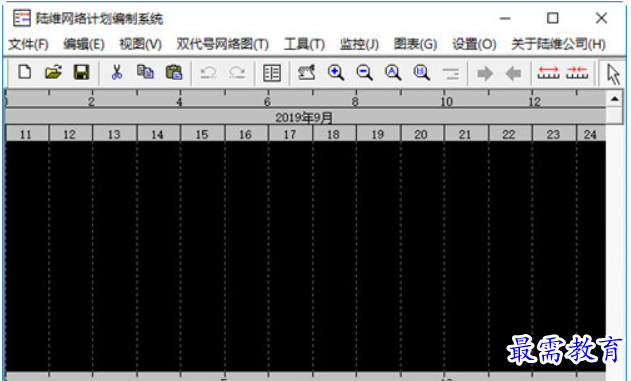
Task: Create a new file with the blank page icon
Action: pos(25,73)
